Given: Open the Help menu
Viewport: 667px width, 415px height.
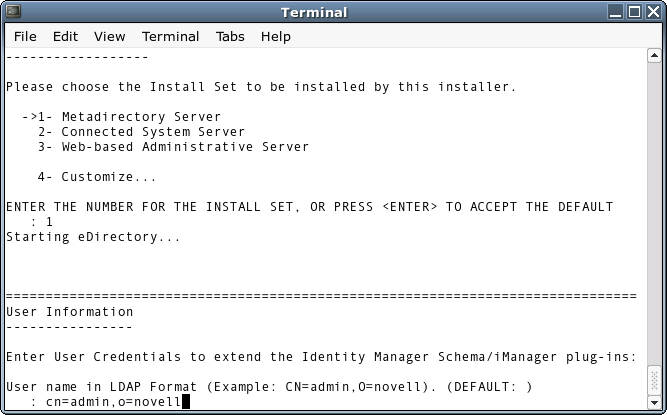Looking at the screenshot, I should click(x=275, y=36).
